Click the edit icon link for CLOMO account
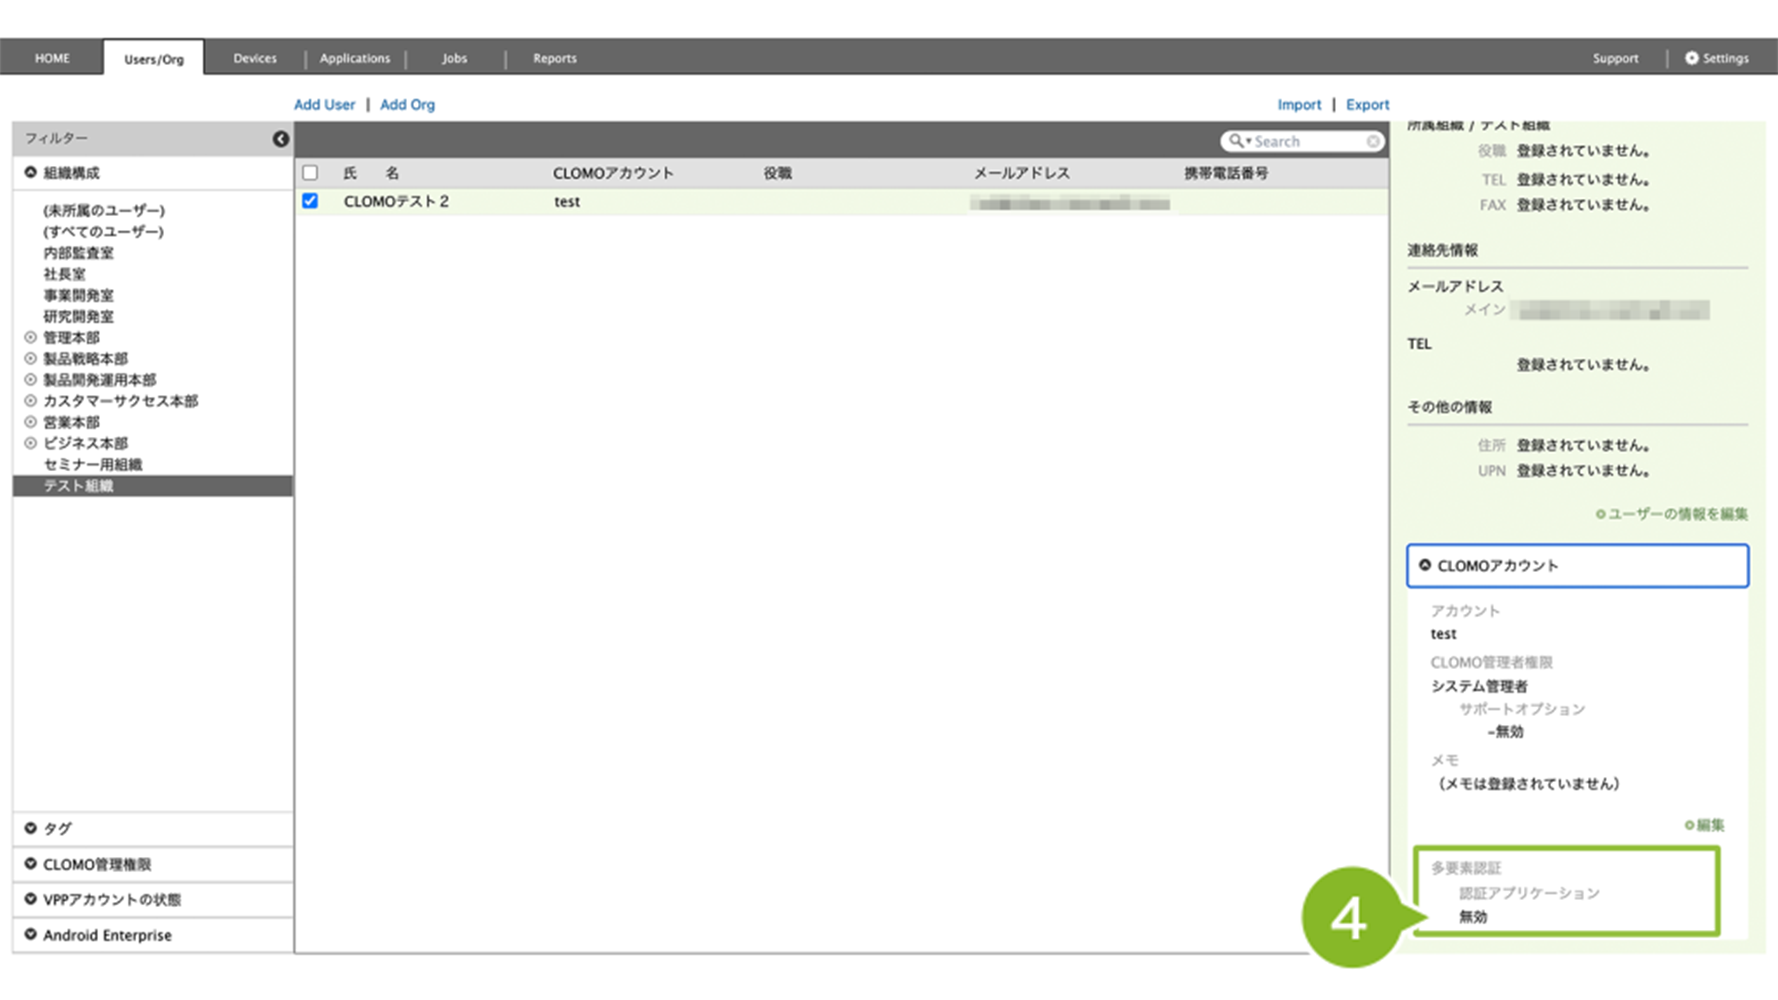 (x=1704, y=825)
